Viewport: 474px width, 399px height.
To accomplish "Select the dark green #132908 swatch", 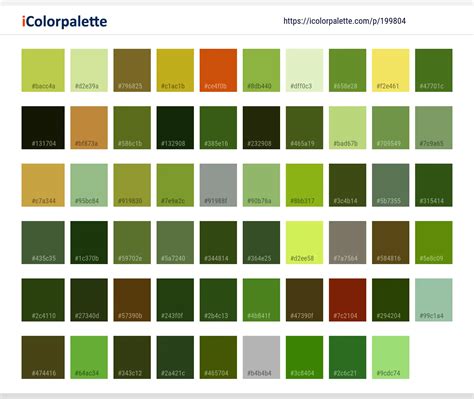I will (175, 128).
